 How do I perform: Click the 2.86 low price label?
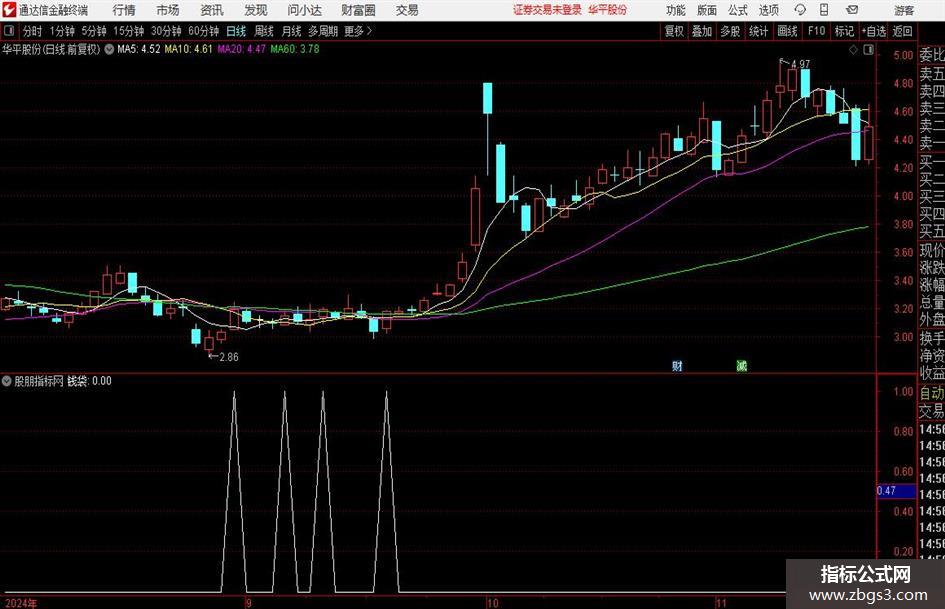point(228,357)
